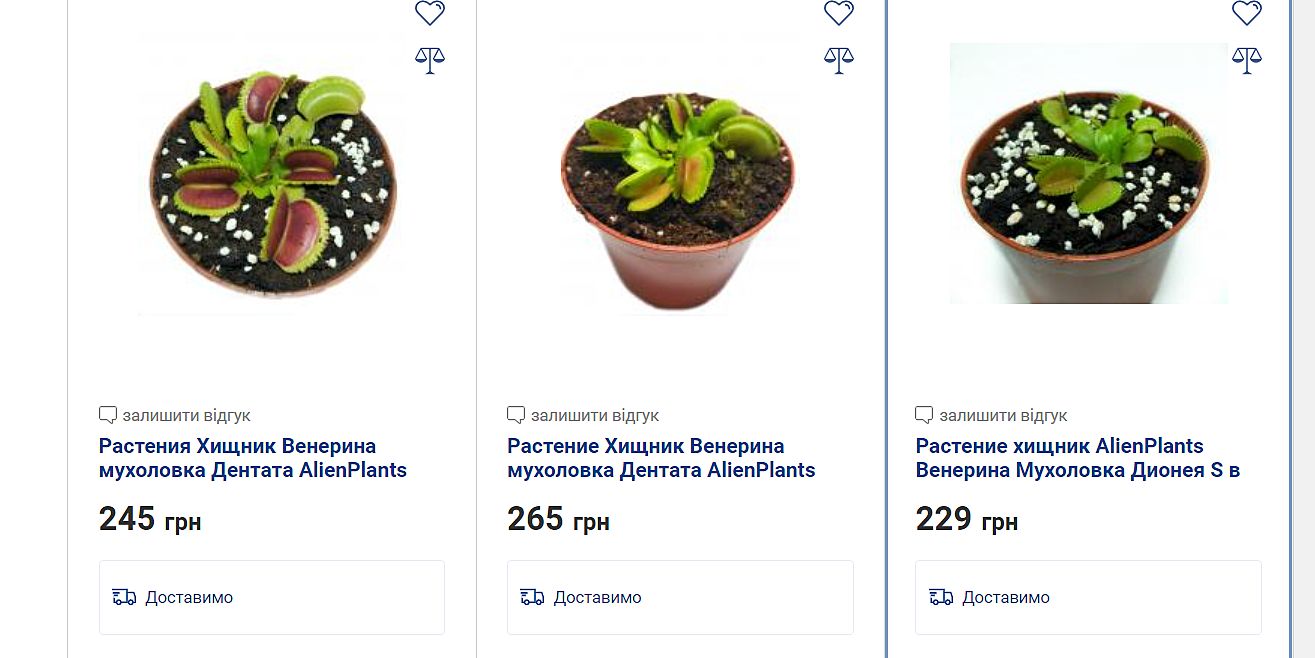Click the review speech bubble icon above the 245 грн plant
This screenshot has width=1315, height=658.
[x=108, y=414]
